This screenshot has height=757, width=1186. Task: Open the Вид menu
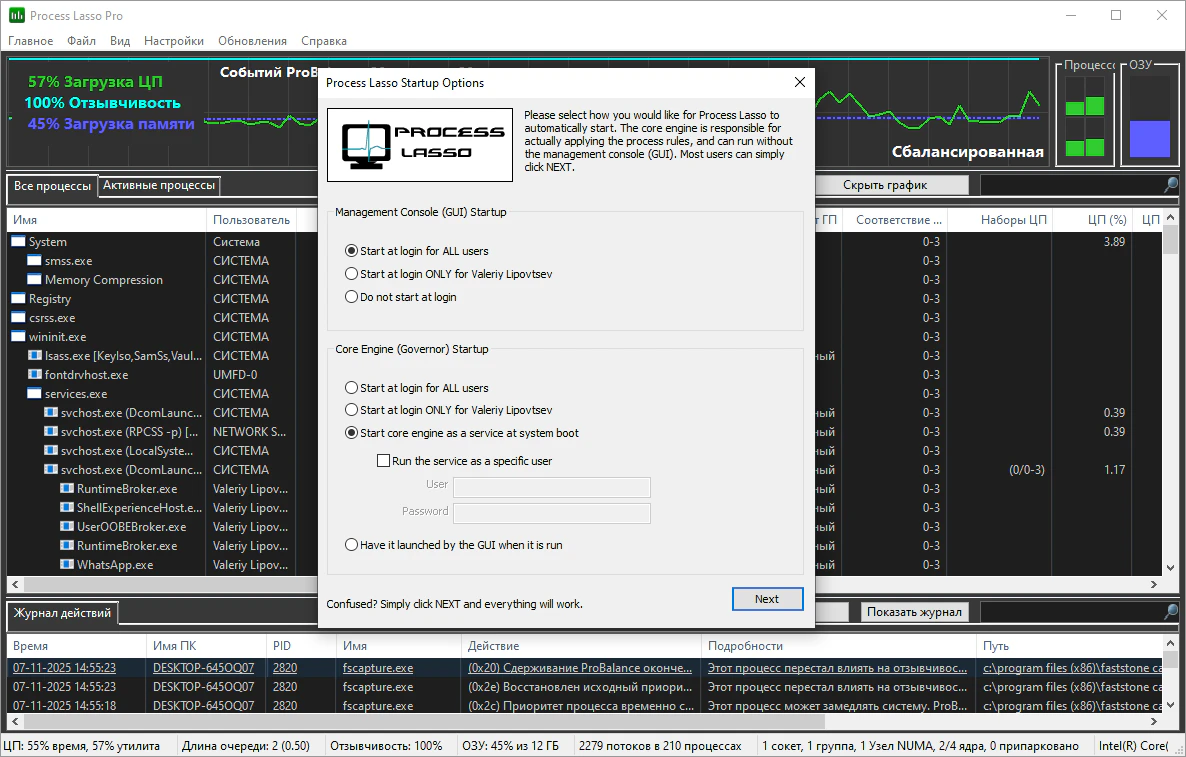[x=120, y=41]
